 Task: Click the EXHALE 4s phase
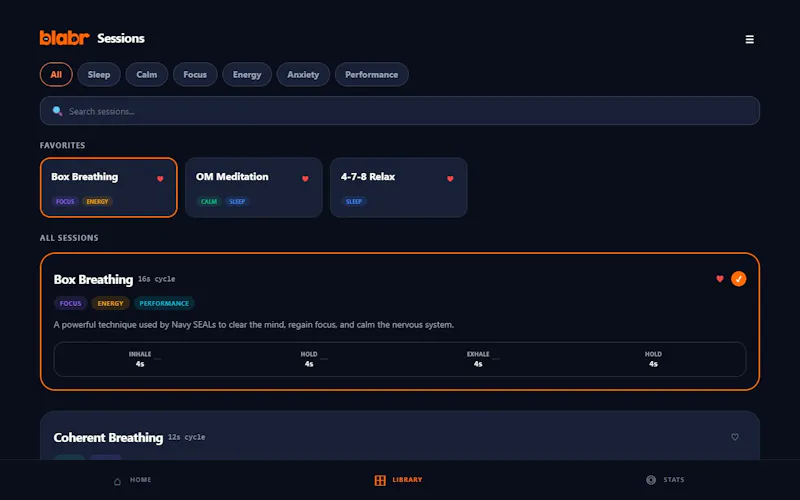478,359
